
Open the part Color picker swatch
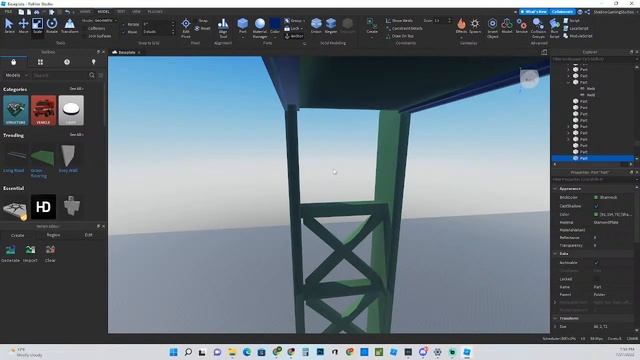[x=596, y=214]
